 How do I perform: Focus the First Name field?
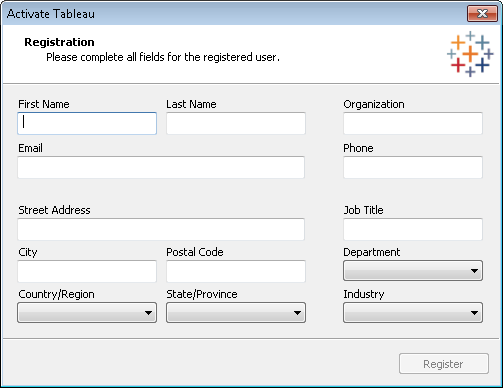pyautogui.click(x=87, y=123)
